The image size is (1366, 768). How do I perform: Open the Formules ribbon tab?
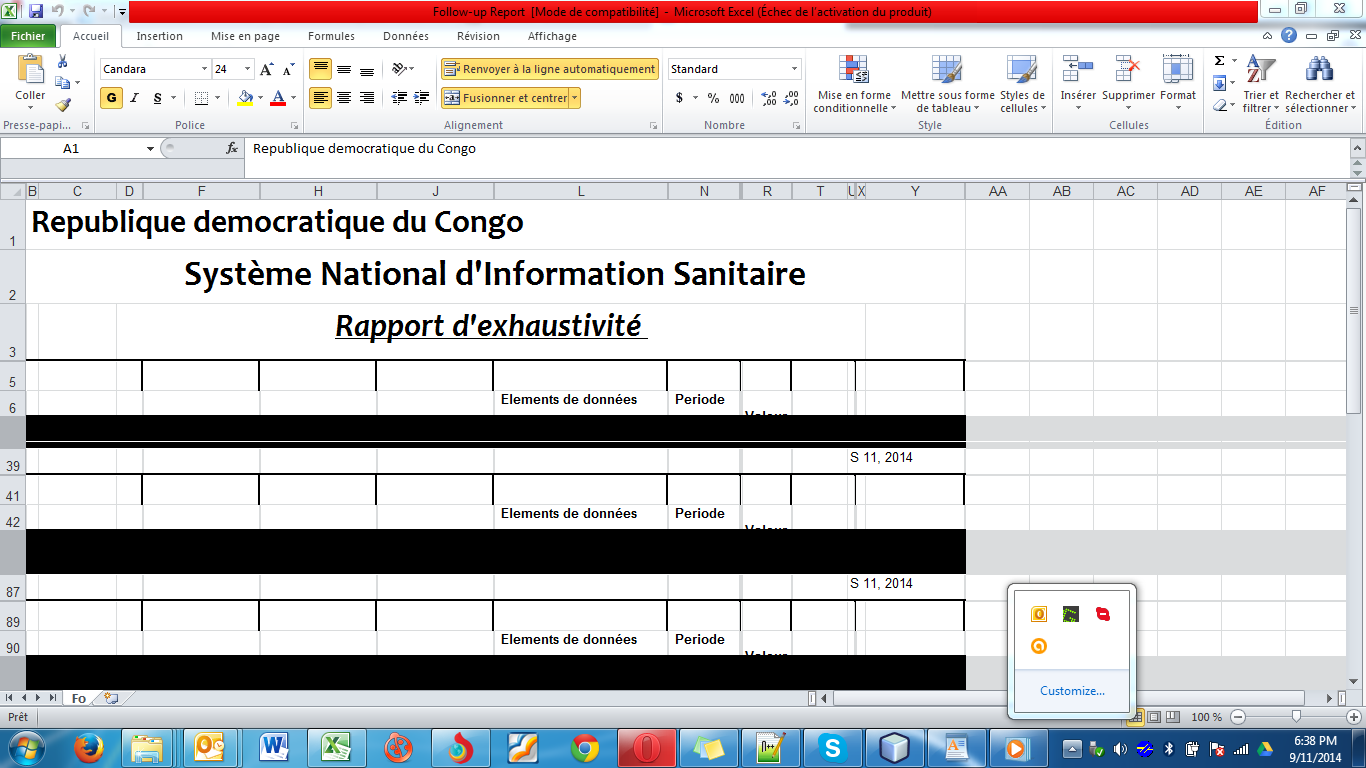click(x=331, y=36)
